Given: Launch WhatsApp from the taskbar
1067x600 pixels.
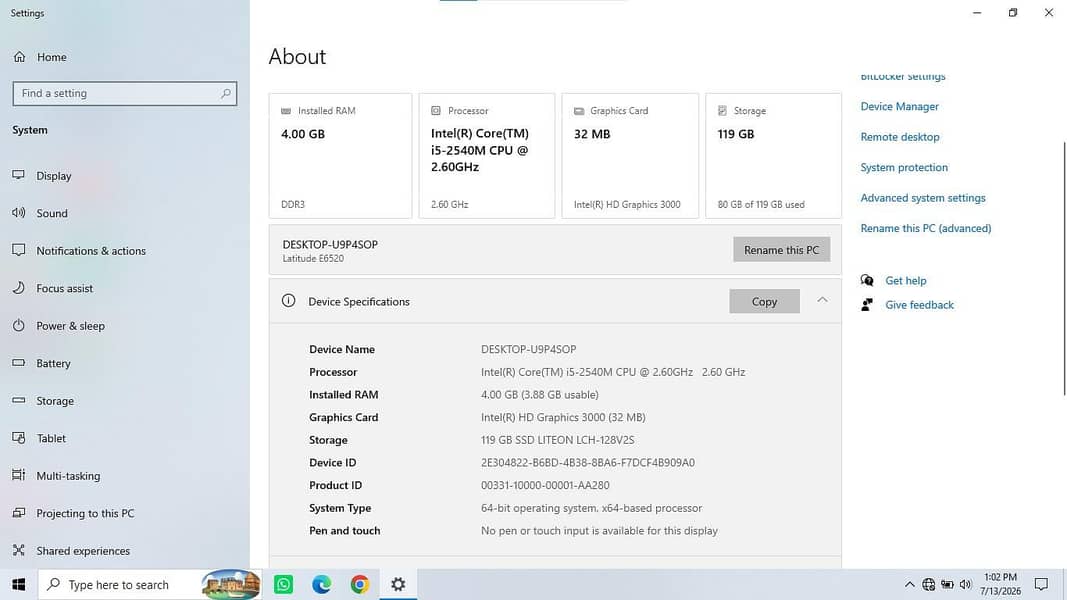Looking at the screenshot, I should point(284,584).
